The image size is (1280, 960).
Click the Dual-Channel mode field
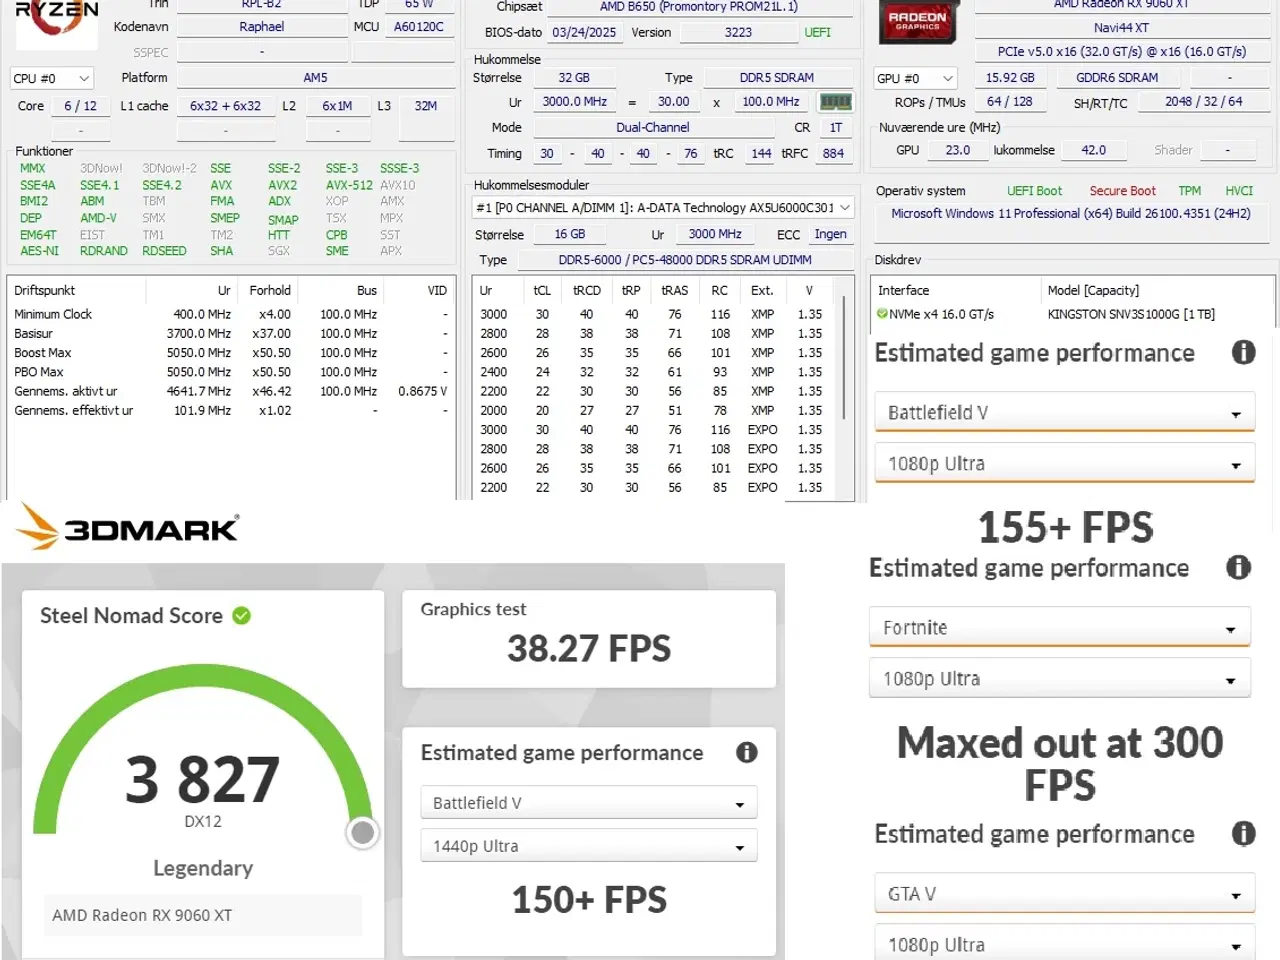[x=653, y=128]
